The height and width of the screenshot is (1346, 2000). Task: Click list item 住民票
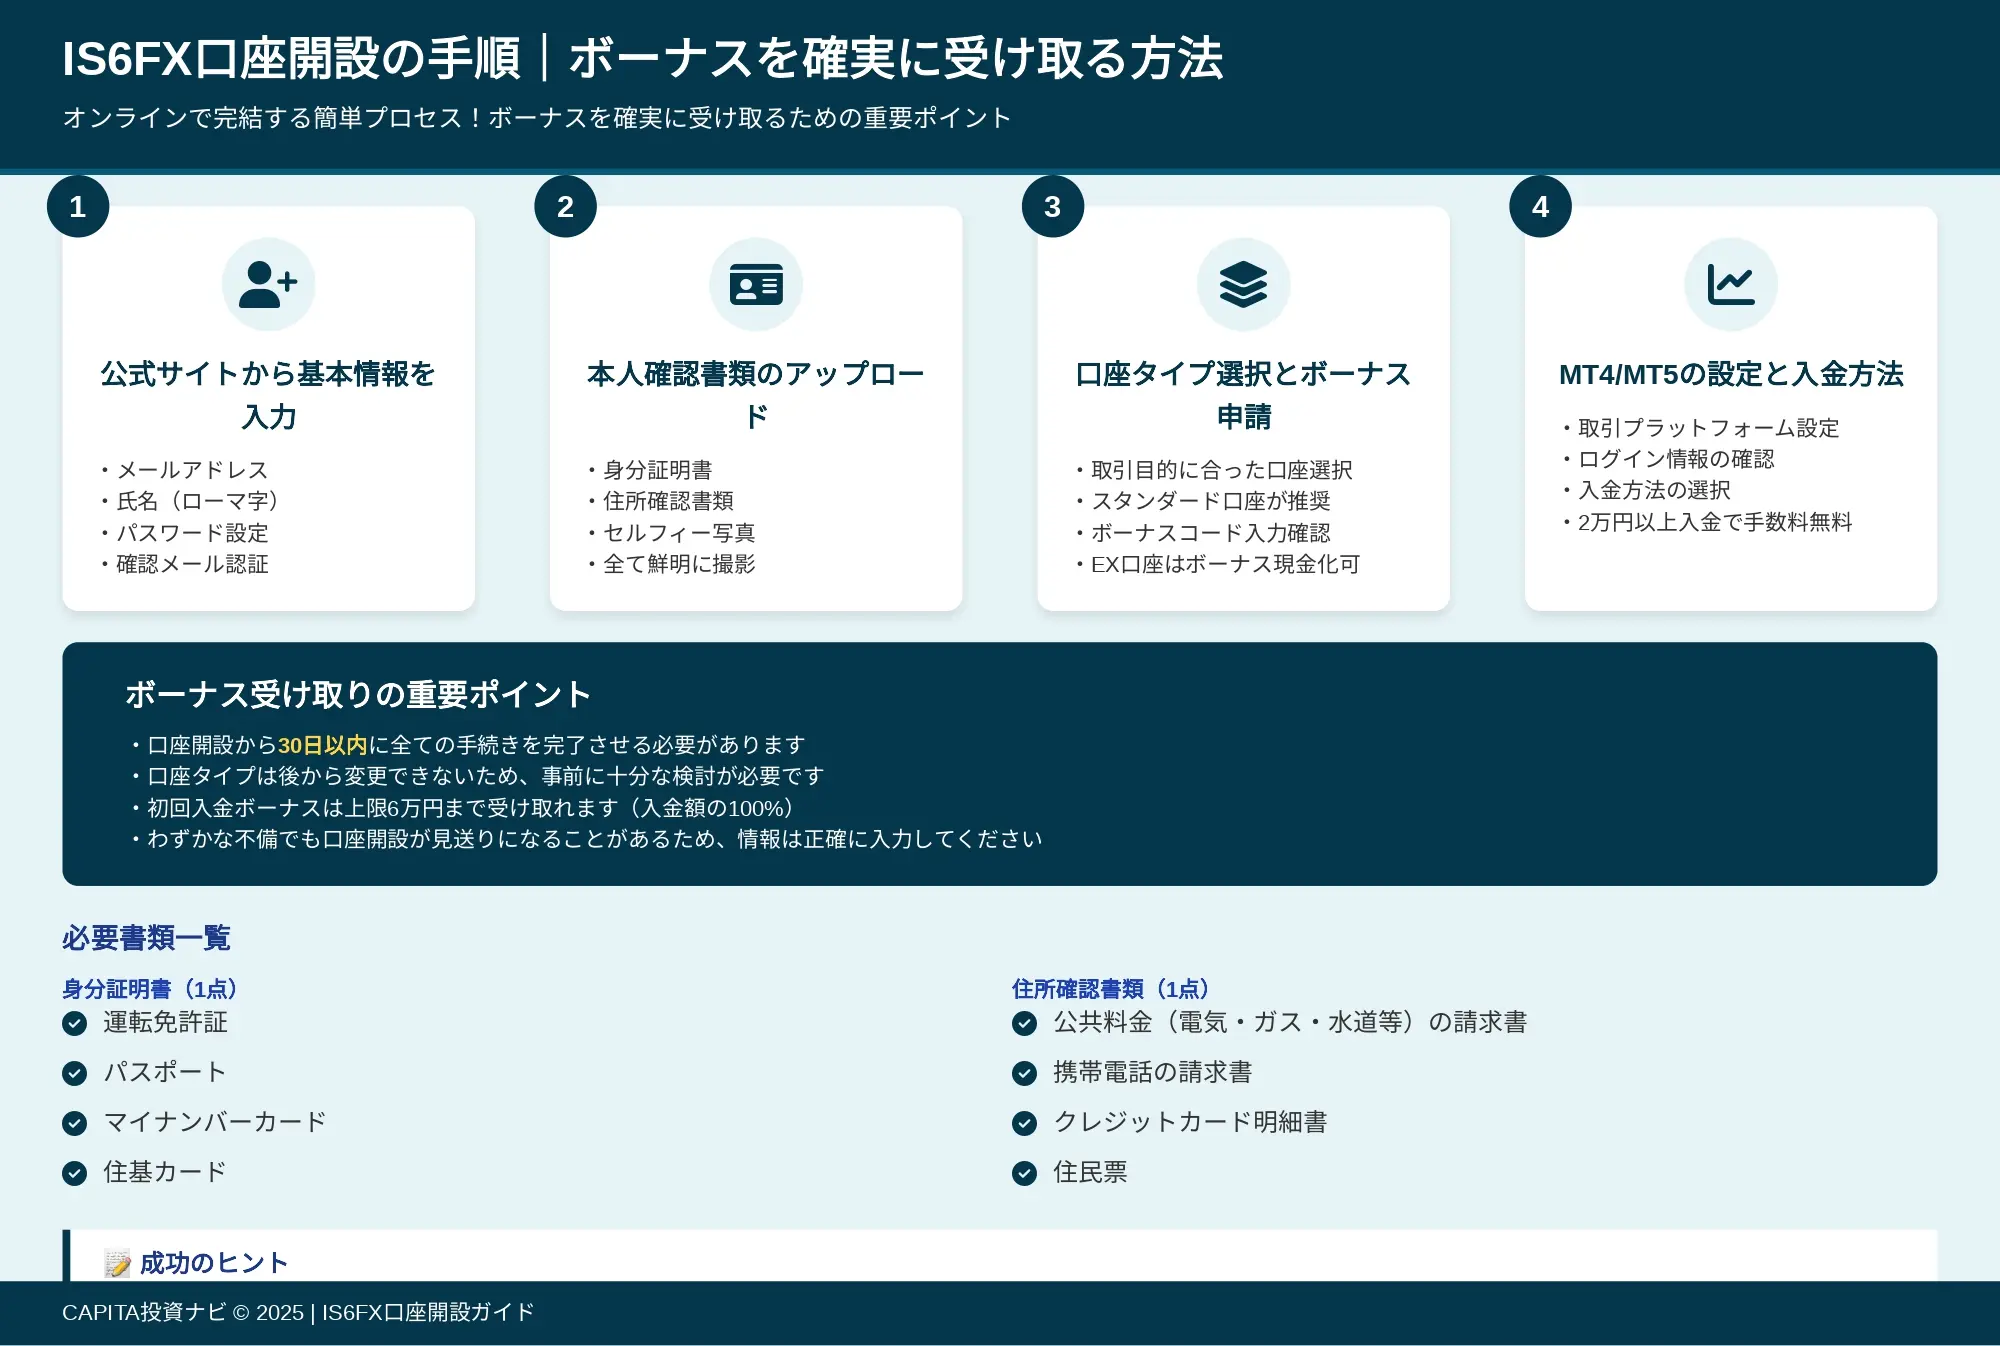coord(1090,1173)
